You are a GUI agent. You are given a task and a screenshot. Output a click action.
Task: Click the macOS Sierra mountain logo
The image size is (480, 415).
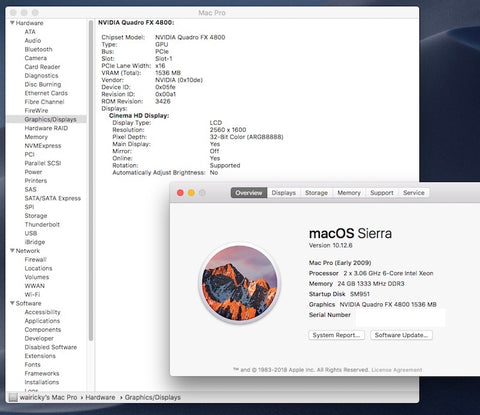click(x=240, y=283)
